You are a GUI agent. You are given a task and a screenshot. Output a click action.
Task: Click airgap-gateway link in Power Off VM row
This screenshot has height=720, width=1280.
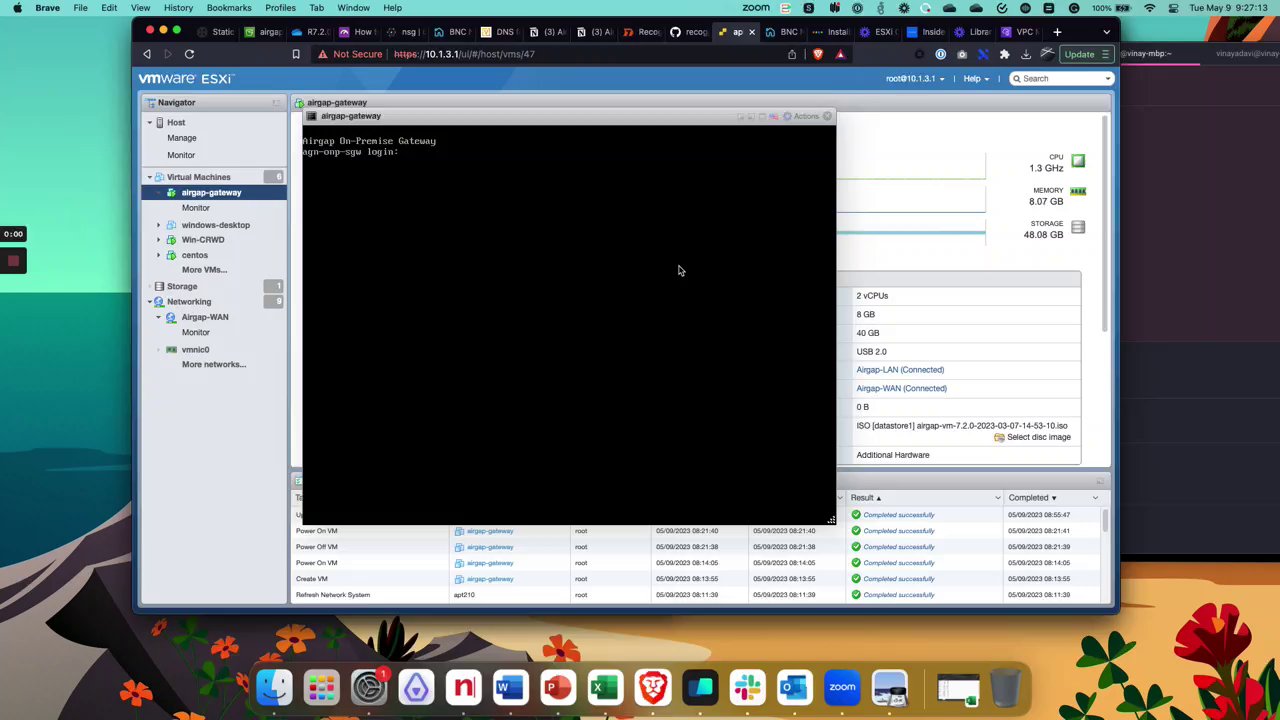coord(490,547)
